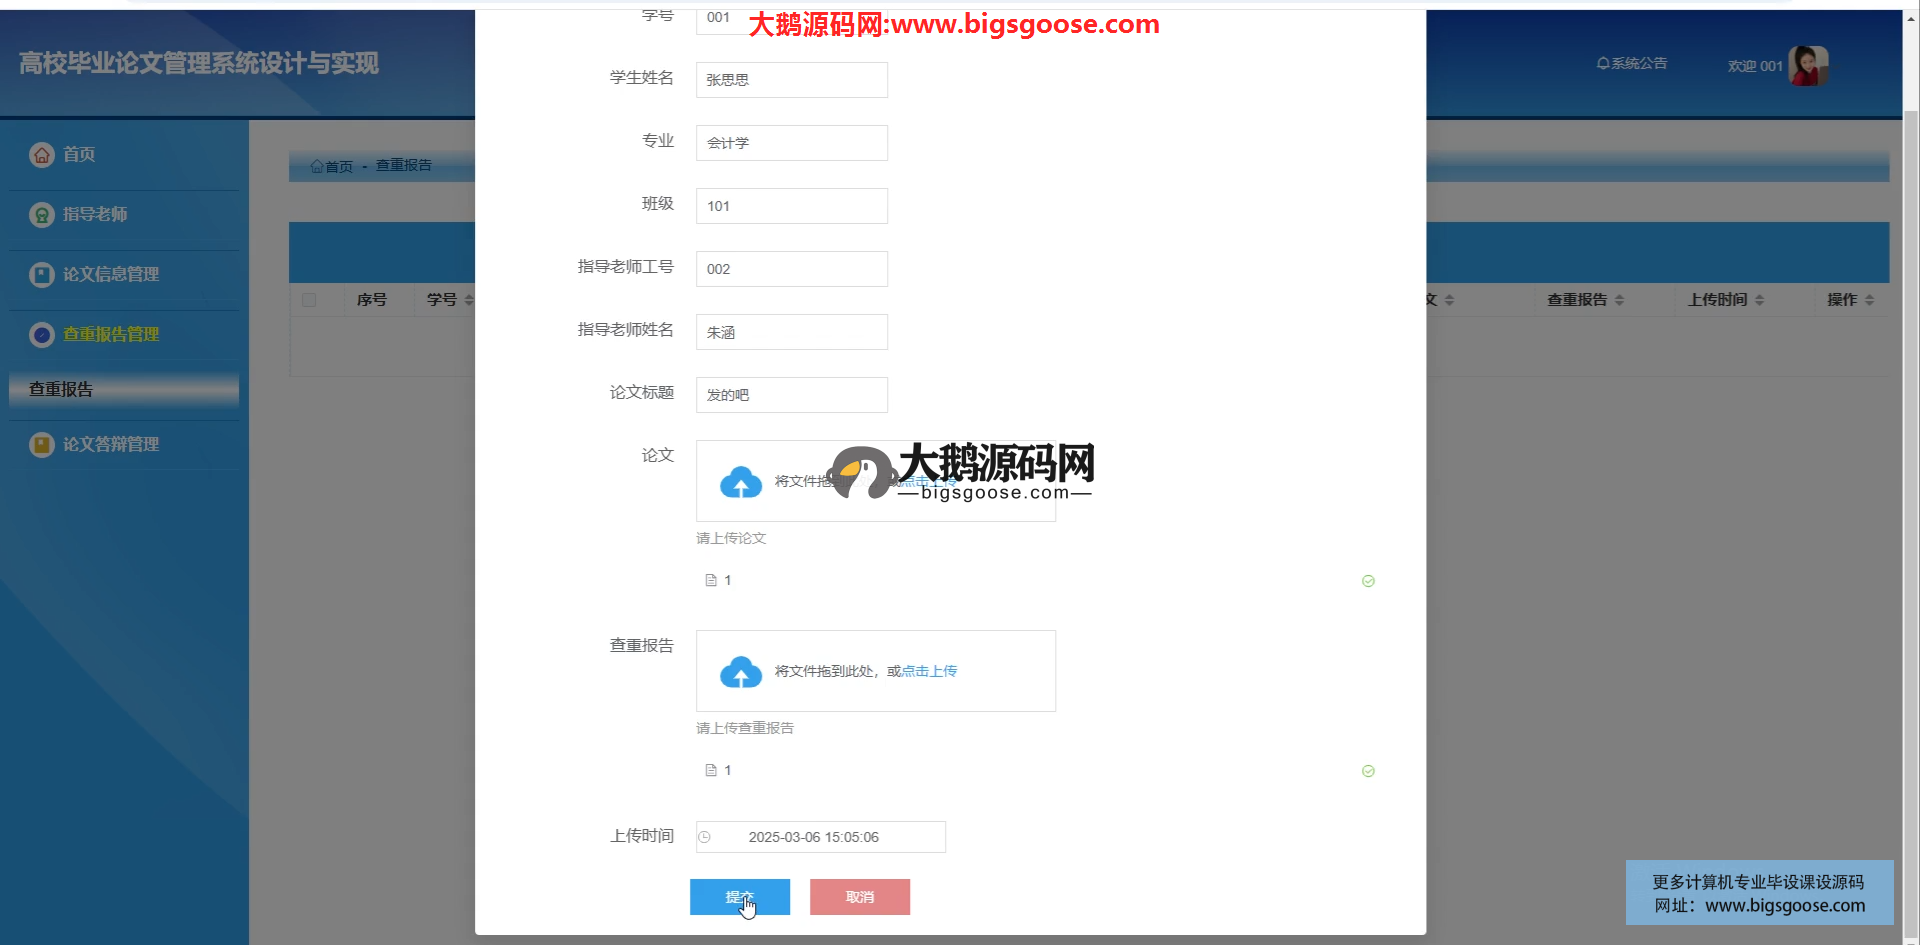Expand the 查重报告管理 sidebar menu

110,335
